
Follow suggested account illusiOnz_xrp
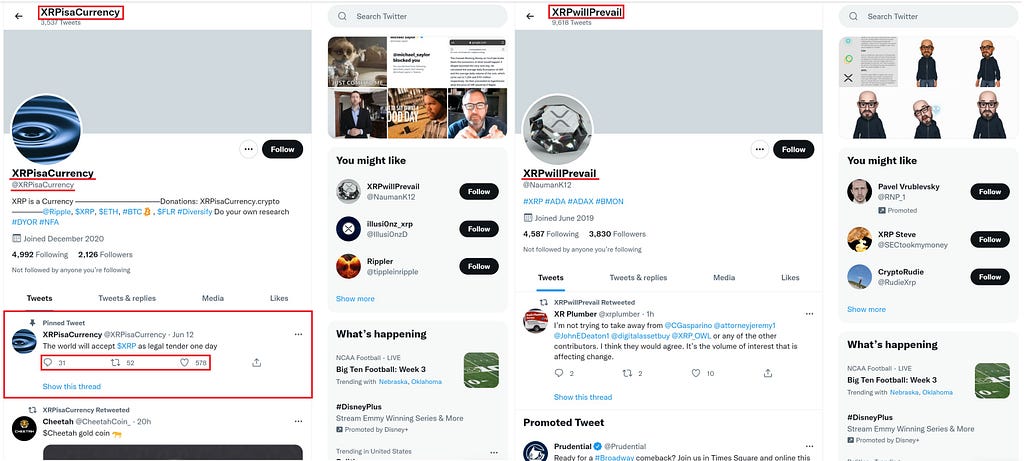click(x=479, y=229)
